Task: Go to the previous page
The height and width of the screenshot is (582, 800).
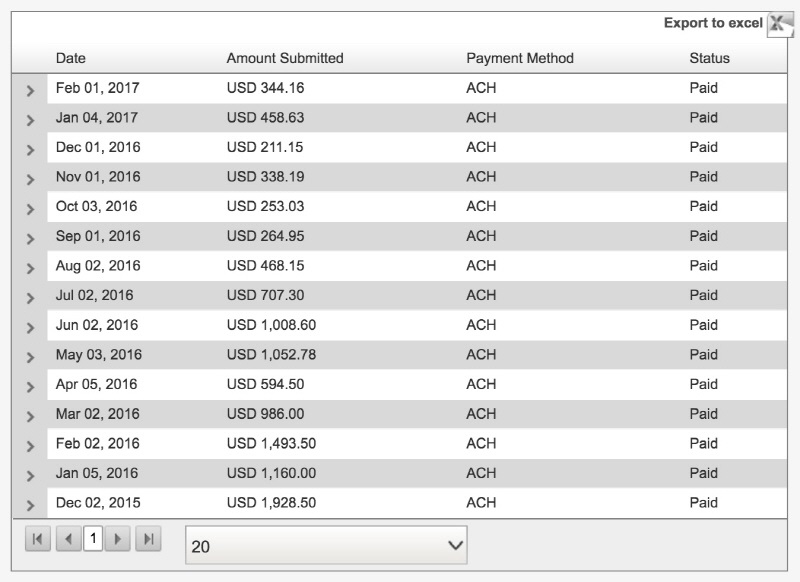Action: coord(68,539)
